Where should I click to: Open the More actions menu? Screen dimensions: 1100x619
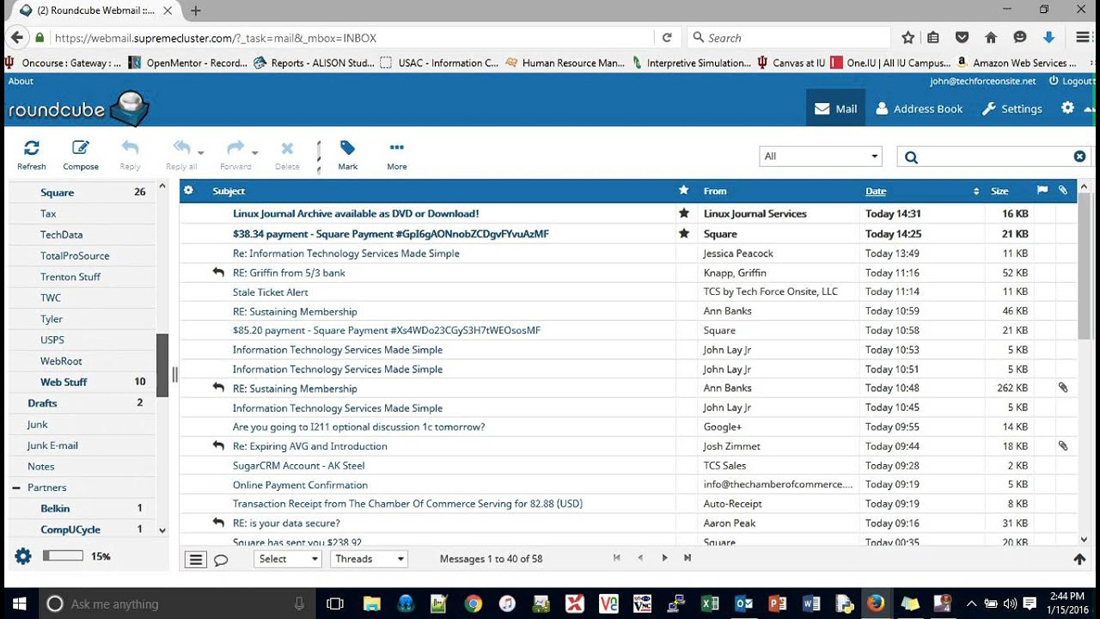click(x=396, y=153)
